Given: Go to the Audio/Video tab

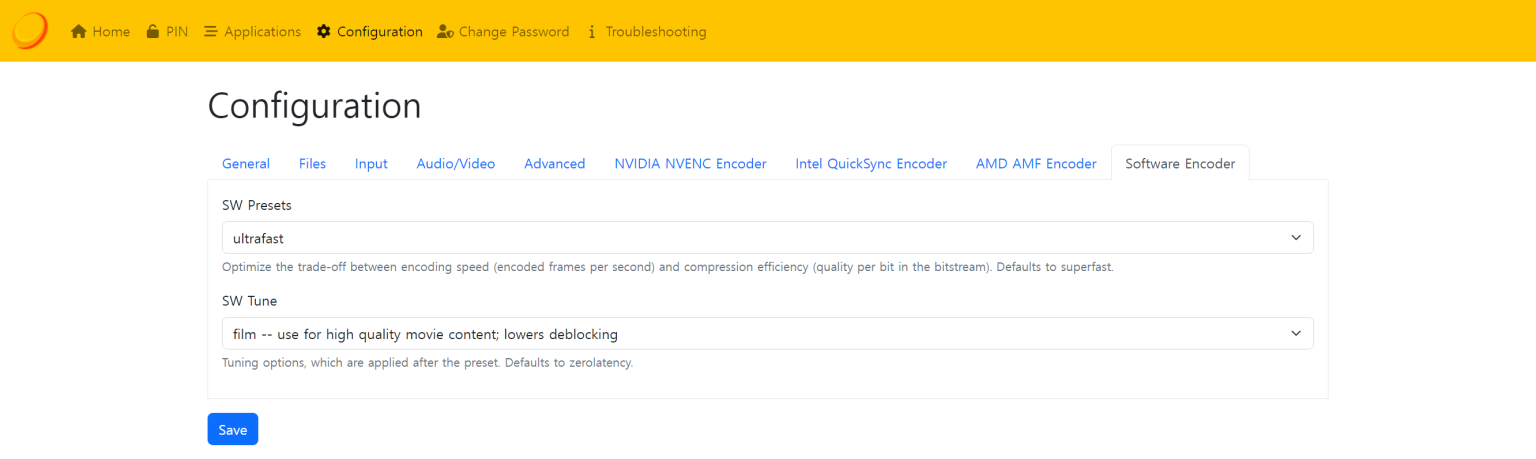Looking at the screenshot, I should [456, 164].
